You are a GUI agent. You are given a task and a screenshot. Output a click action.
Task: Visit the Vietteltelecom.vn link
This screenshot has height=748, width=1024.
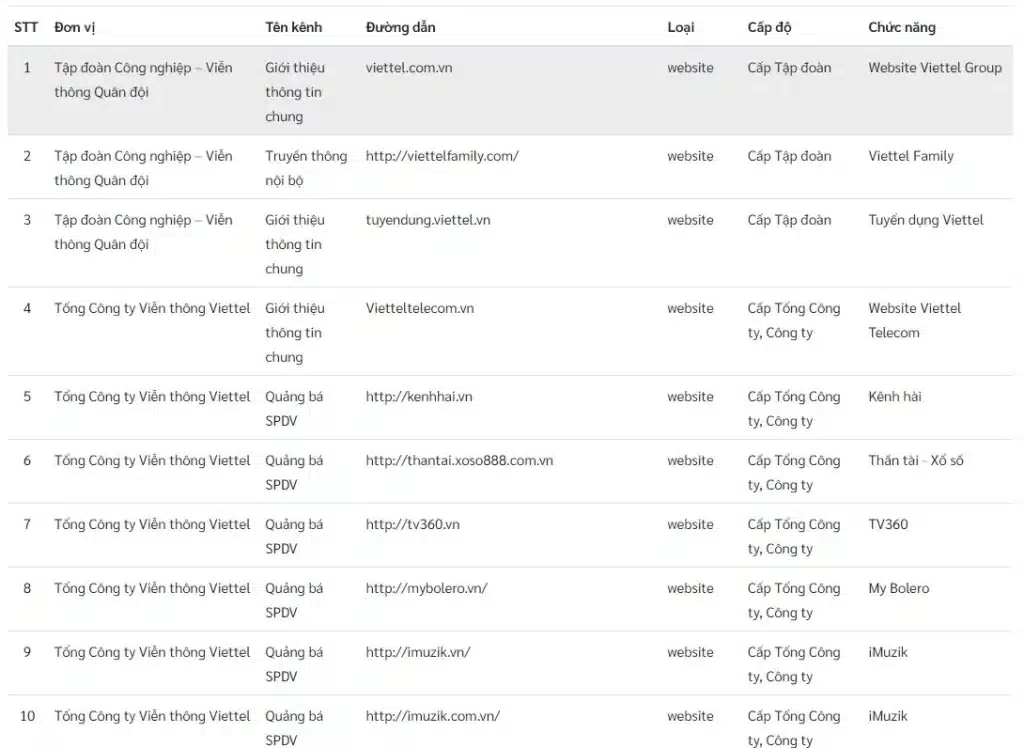point(420,308)
